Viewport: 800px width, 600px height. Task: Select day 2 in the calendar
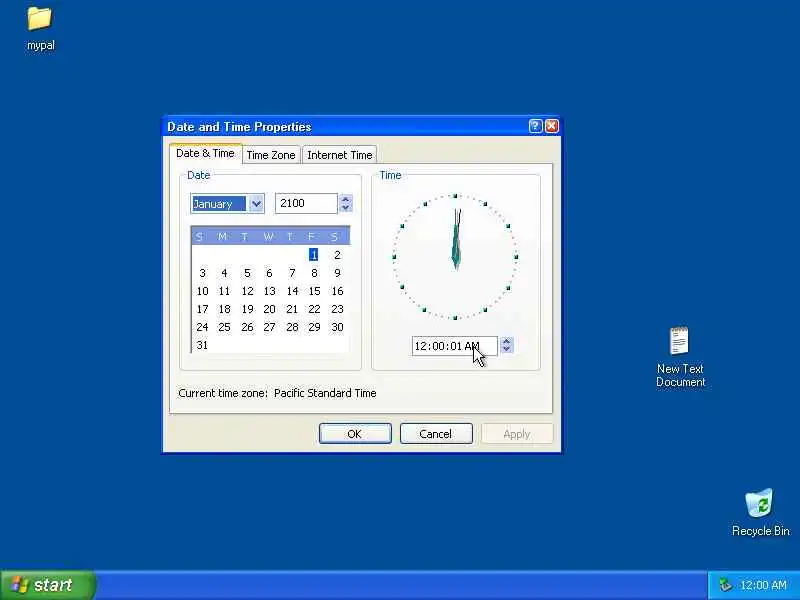point(337,255)
